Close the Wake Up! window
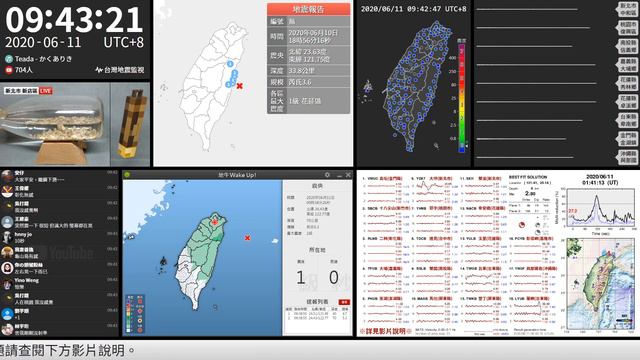The height and width of the screenshot is (360, 640). (x=348, y=175)
